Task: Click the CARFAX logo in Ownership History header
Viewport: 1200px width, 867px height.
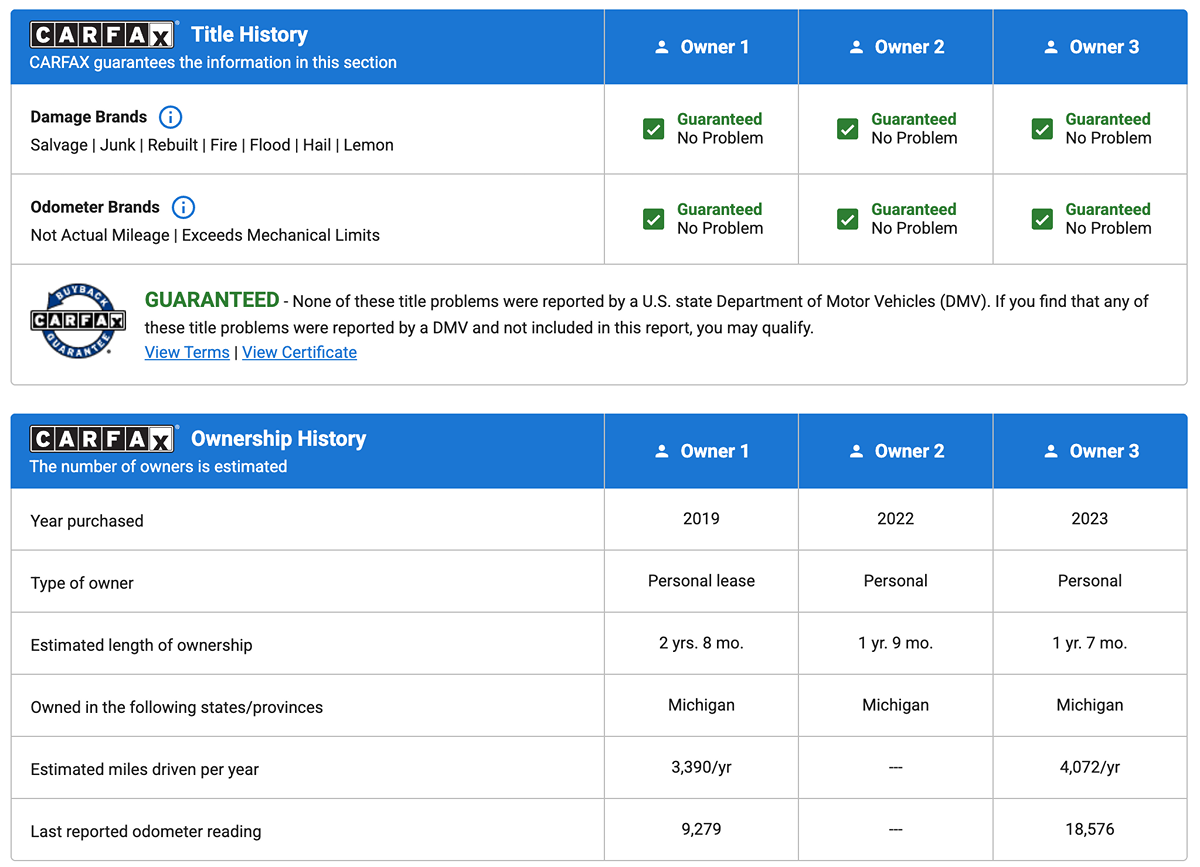Action: tap(102, 439)
